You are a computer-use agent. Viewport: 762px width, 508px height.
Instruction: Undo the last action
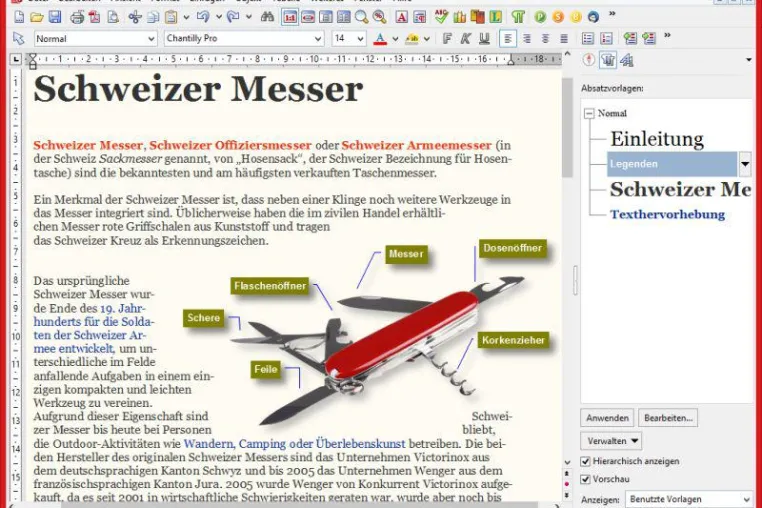point(203,18)
